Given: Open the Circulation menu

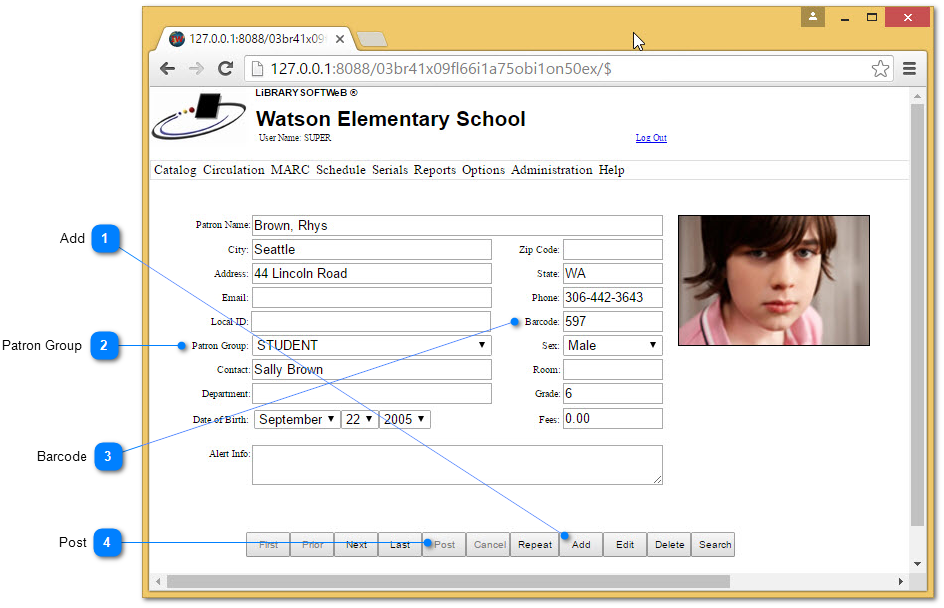Looking at the screenshot, I should click(233, 170).
